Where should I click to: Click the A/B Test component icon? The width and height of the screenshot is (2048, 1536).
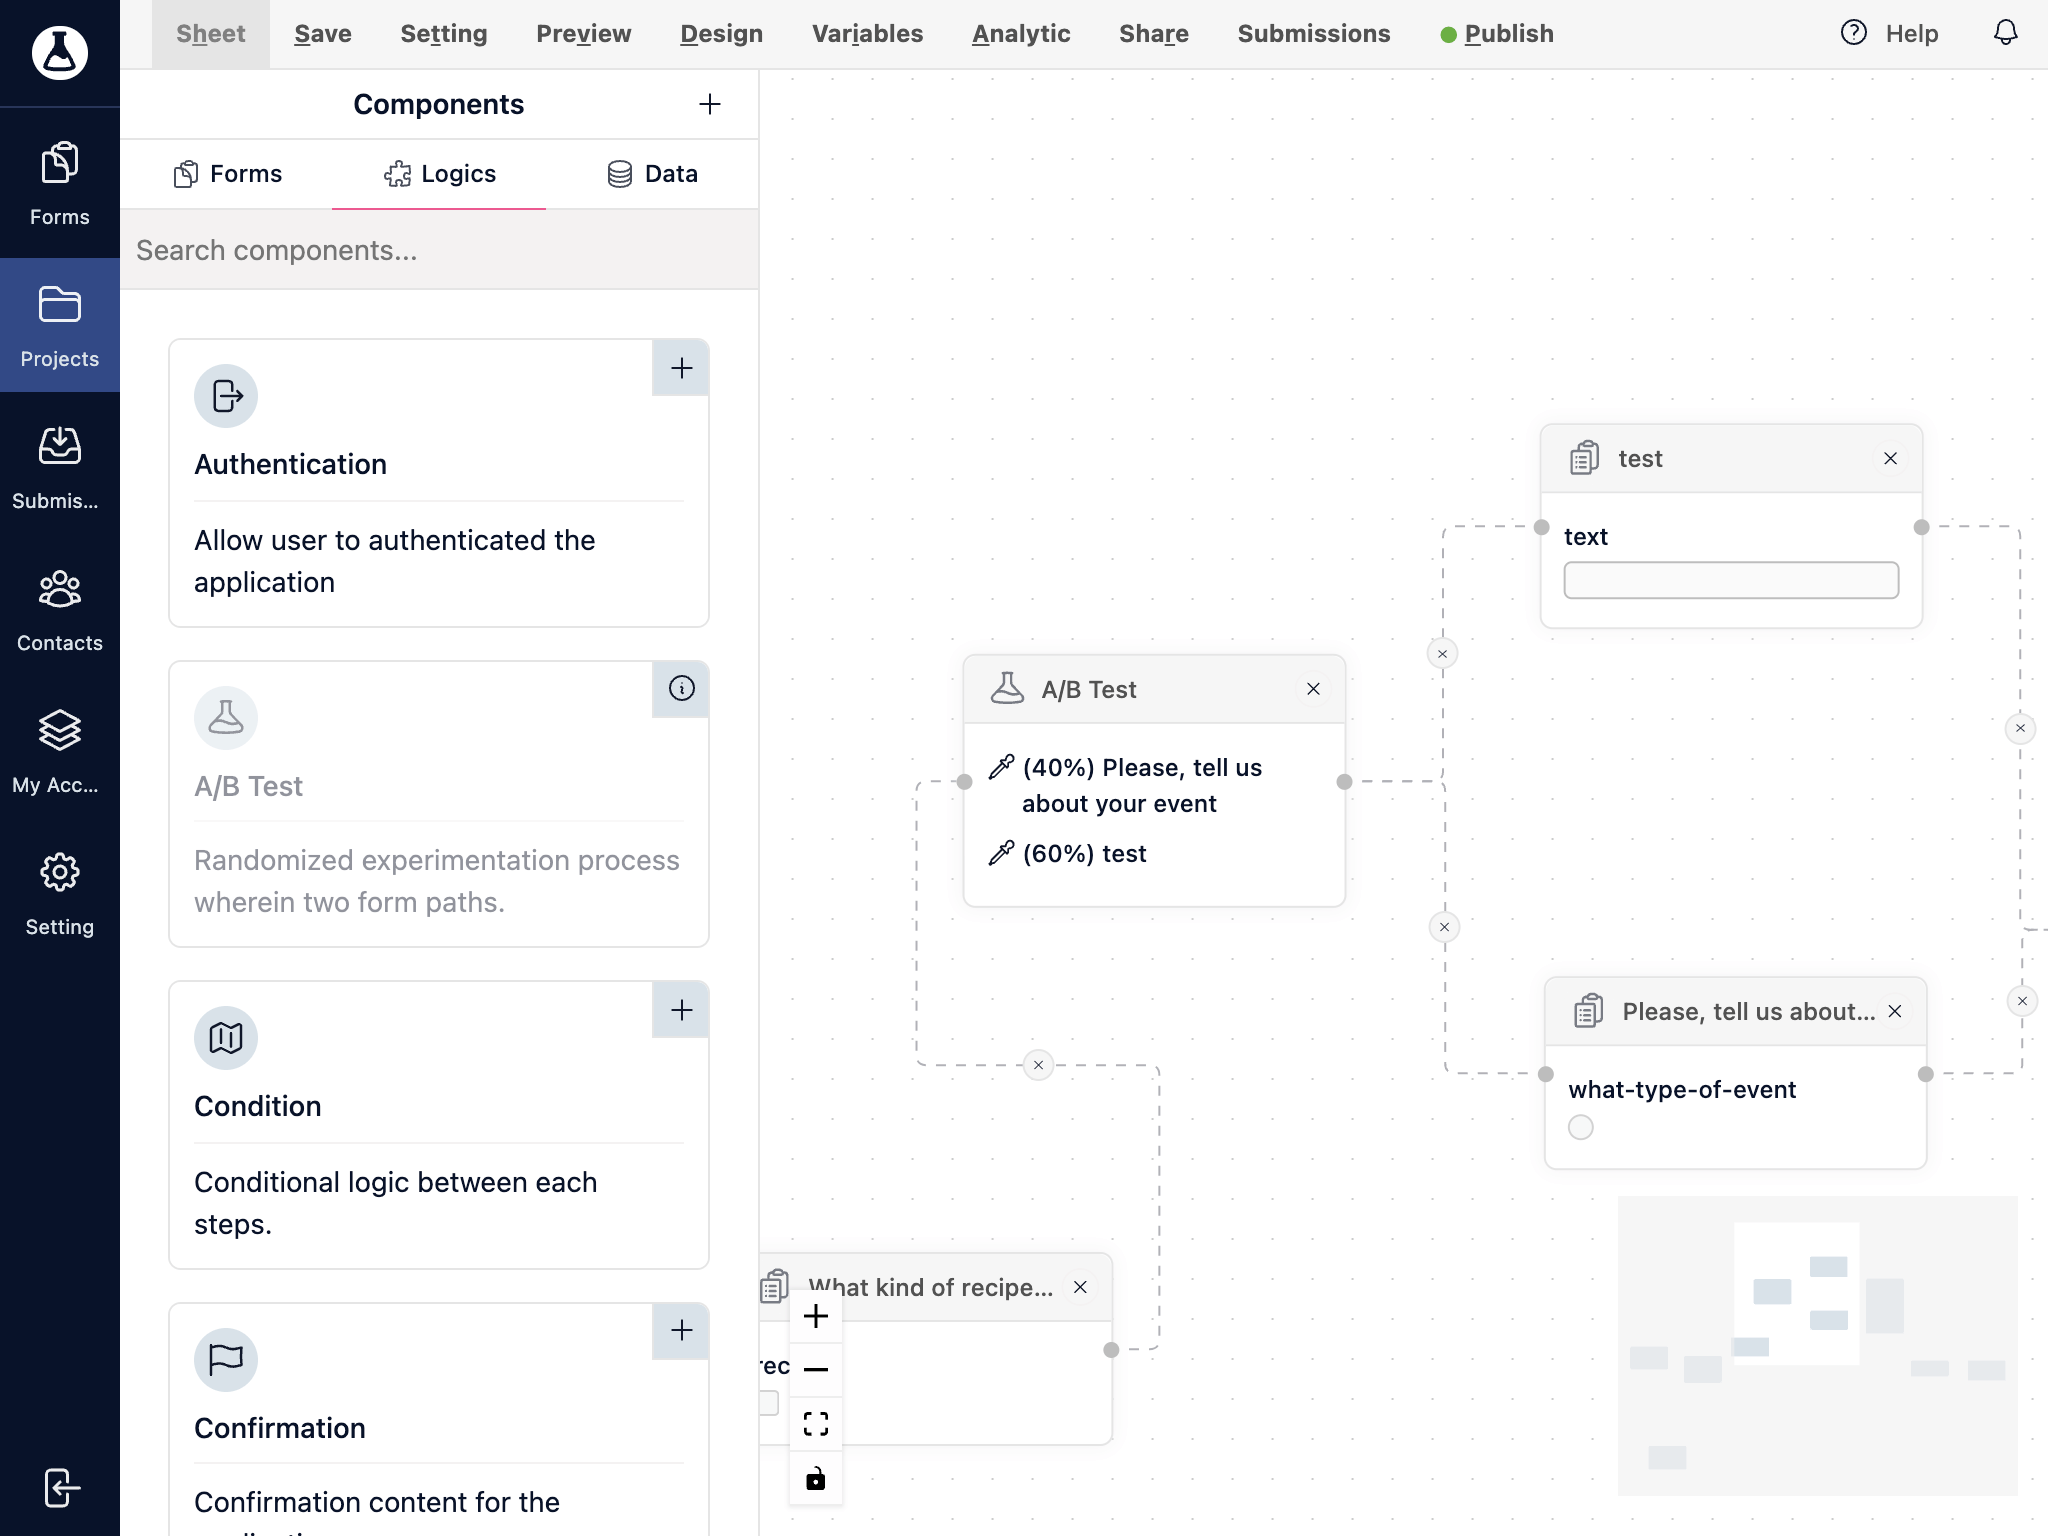pos(226,716)
